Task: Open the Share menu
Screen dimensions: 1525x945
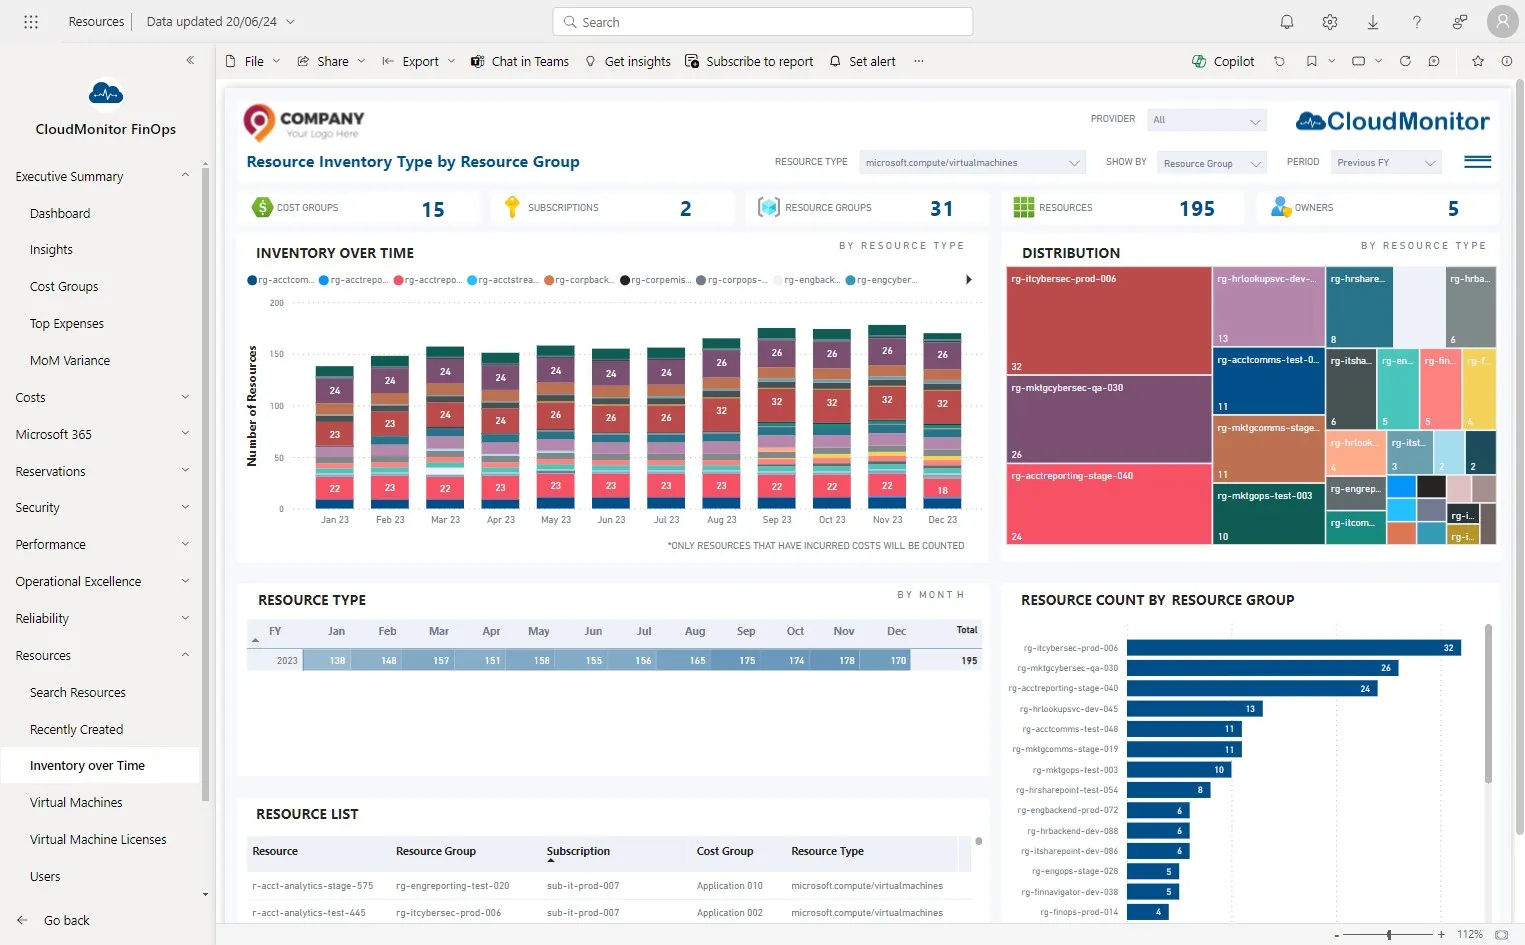Action: (331, 61)
